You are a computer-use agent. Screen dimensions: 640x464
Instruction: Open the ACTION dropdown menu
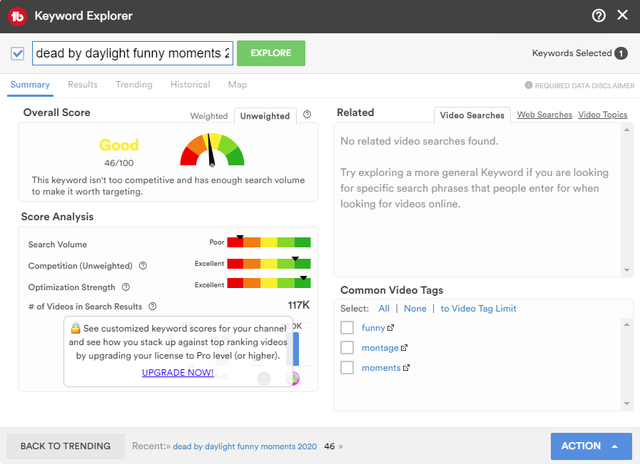point(591,446)
